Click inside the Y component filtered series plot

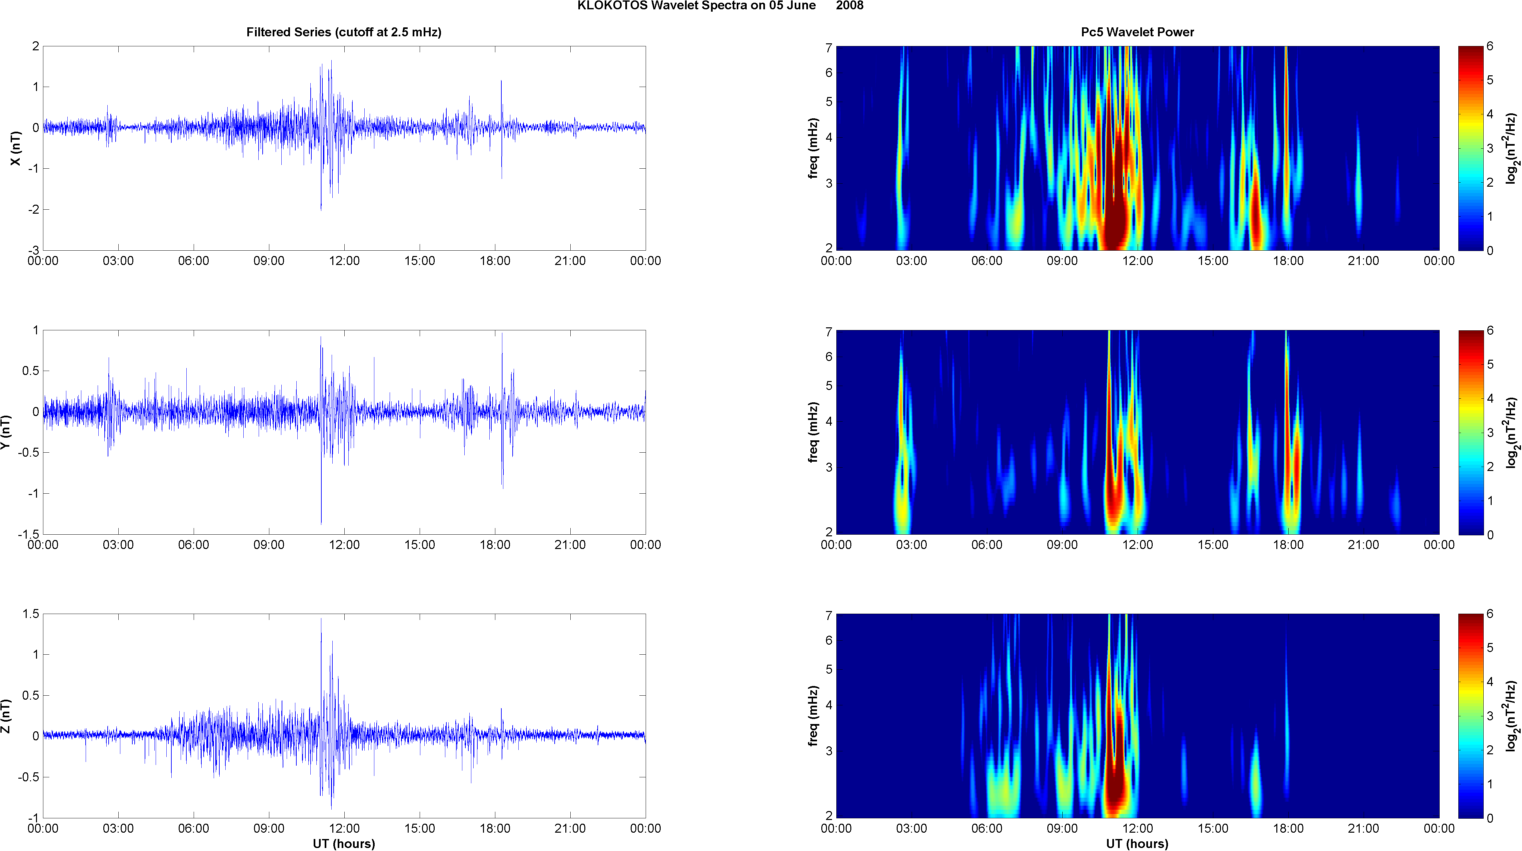click(x=344, y=432)
